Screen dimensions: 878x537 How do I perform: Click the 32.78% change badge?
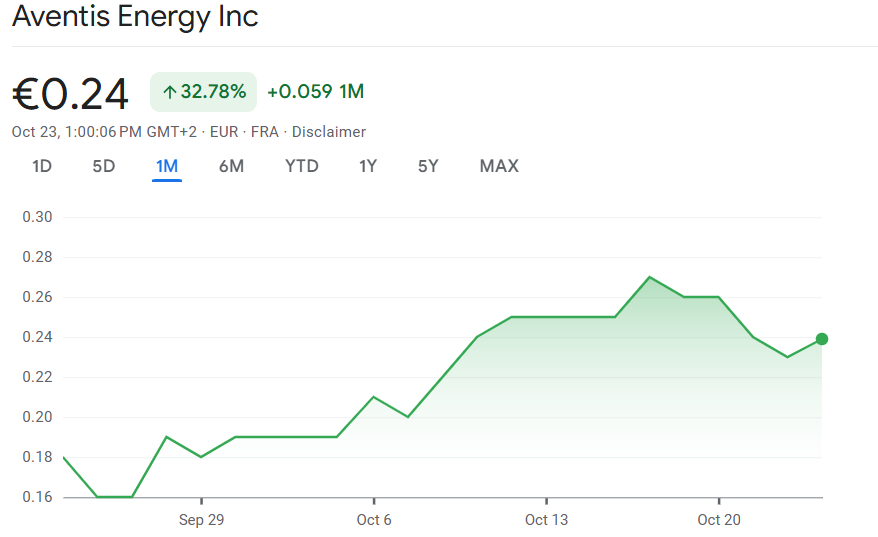pos(204,92)
